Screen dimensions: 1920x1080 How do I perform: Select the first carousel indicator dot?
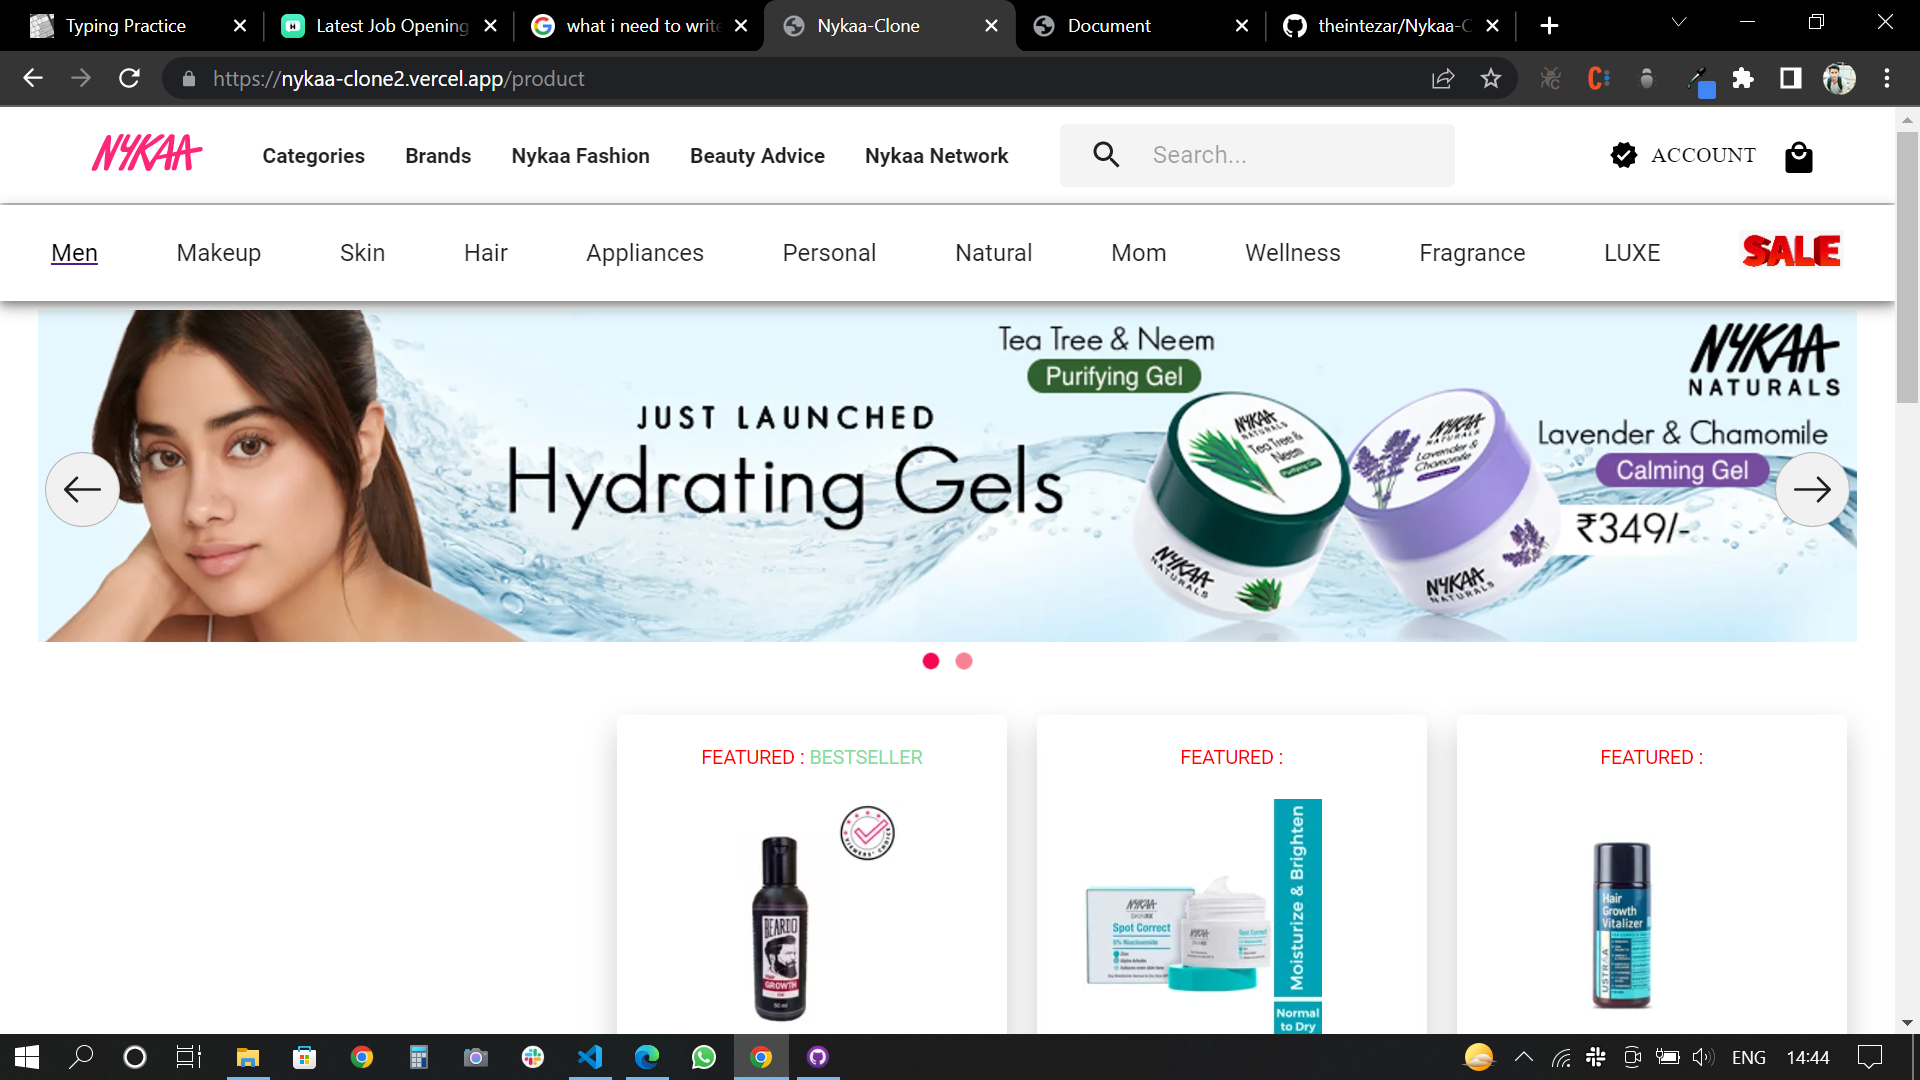pos(931,661)
